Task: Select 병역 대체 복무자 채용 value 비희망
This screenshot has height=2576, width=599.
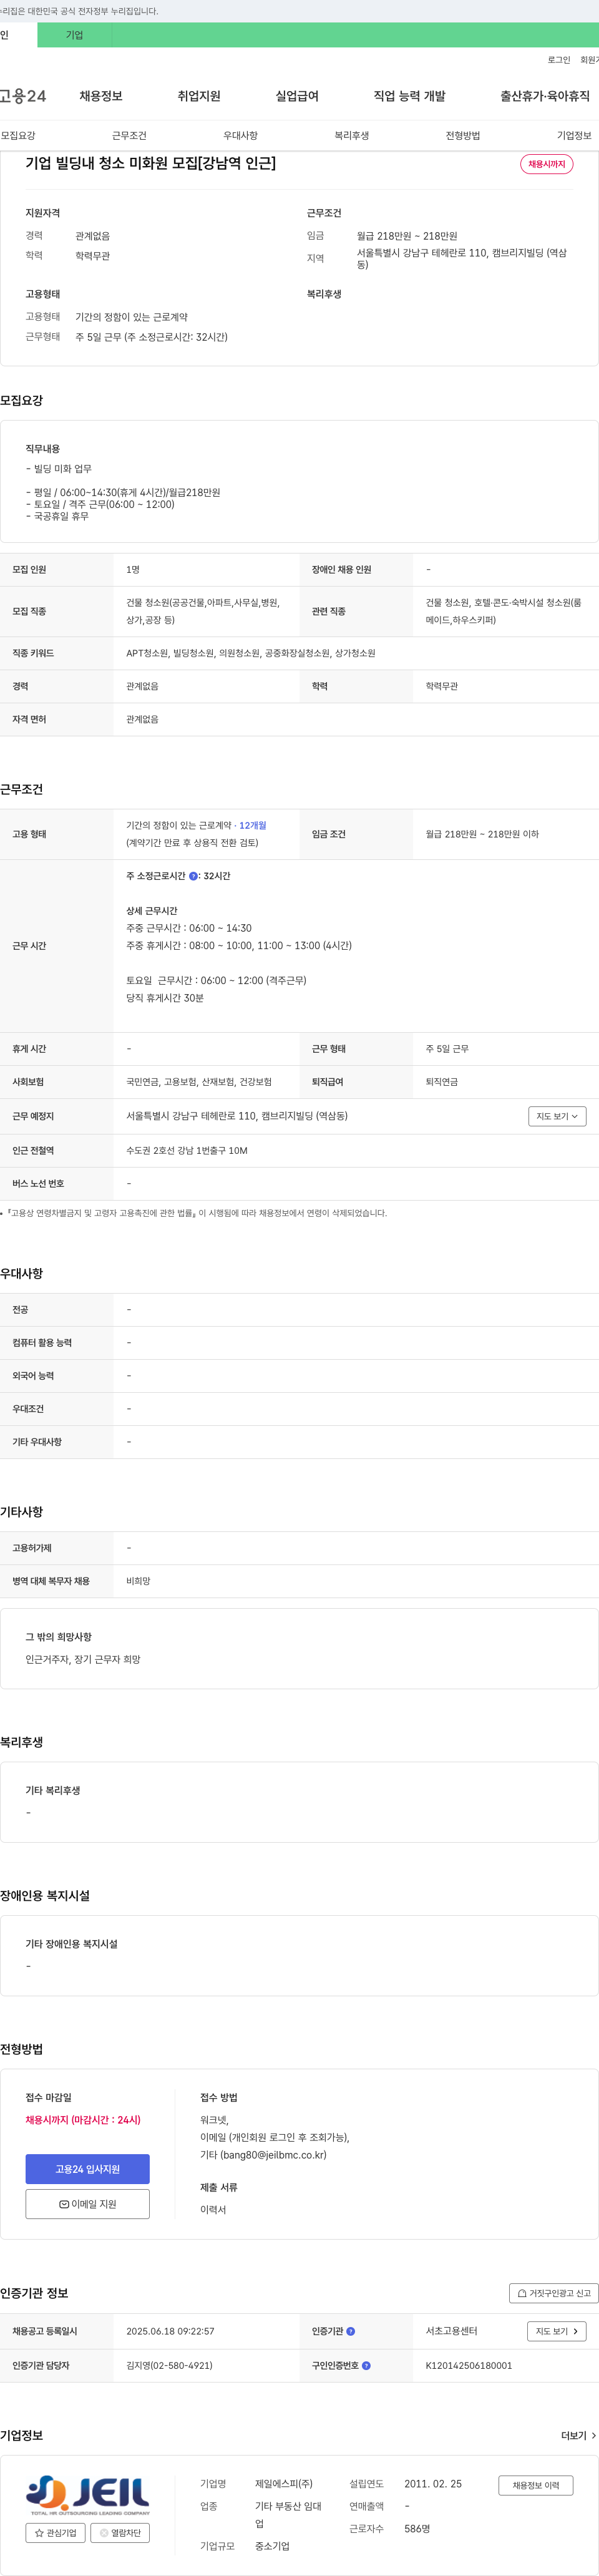Action: (138, 1581)
